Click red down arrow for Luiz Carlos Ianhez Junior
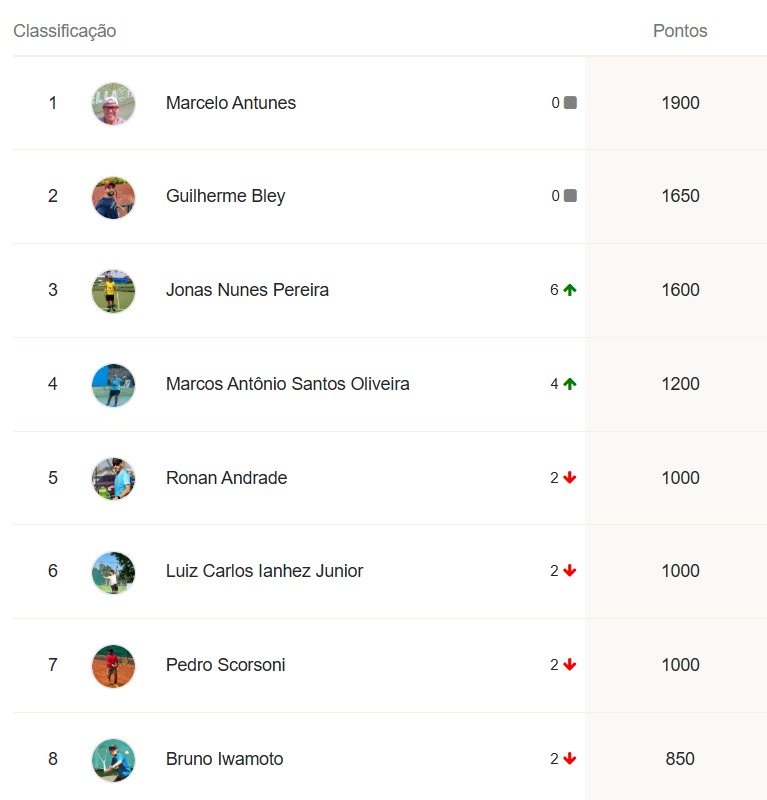The image size is (767, 800). [x=570, y=571]
